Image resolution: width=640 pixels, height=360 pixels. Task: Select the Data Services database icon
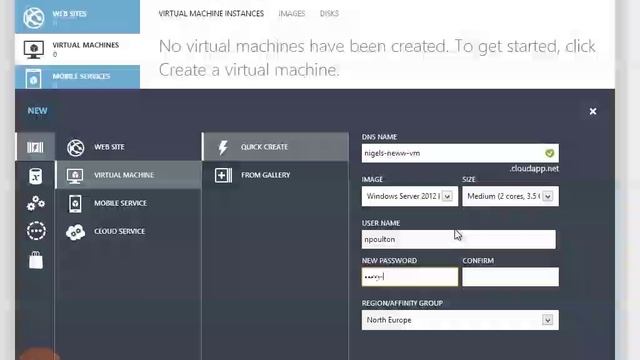pyautogui.click(x=36, y=176)
